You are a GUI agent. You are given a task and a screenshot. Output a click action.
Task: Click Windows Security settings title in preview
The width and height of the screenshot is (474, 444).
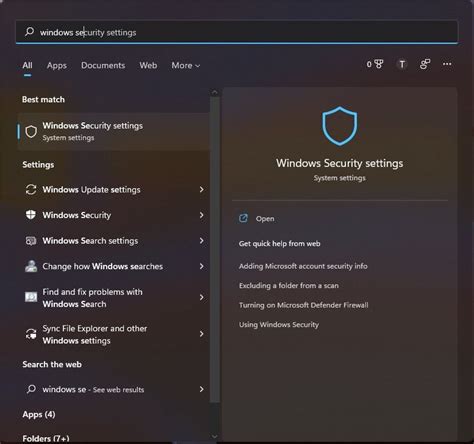[x=339, y=163]
